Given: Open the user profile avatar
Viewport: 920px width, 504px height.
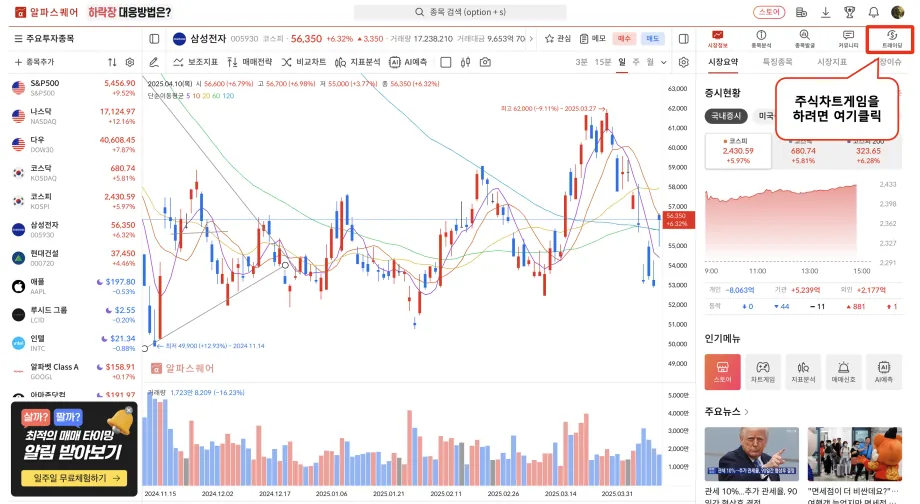Looking at the screenshot, I should click(x=897, y=12).
